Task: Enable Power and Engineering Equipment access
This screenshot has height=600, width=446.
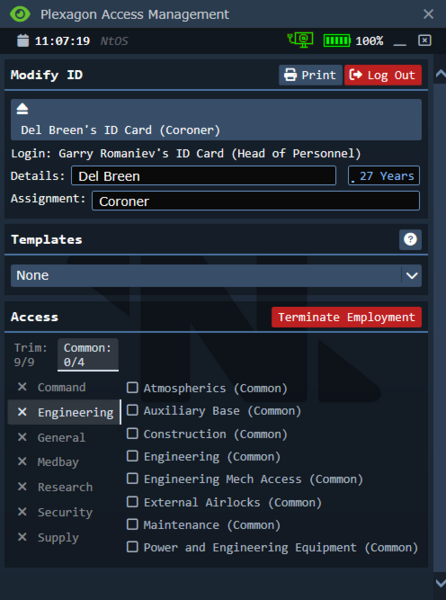Action: point(132,547)
